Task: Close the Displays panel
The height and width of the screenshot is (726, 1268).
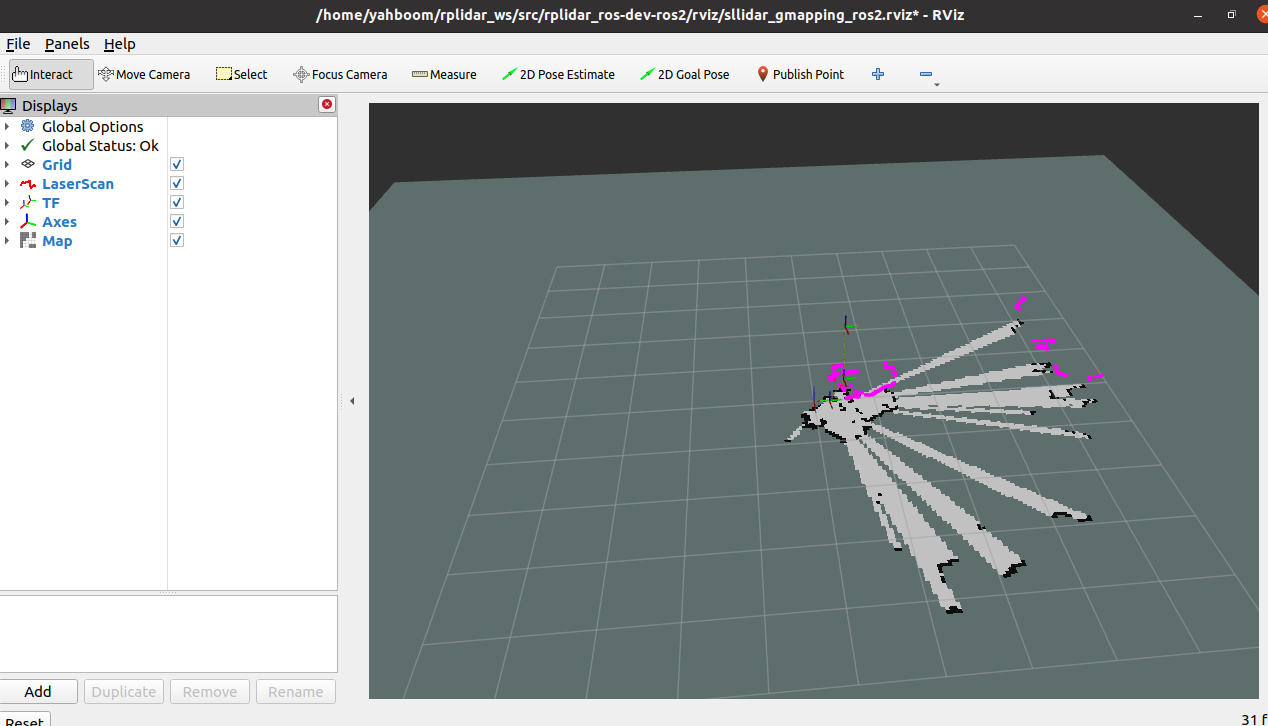Action: click(327, 105)
